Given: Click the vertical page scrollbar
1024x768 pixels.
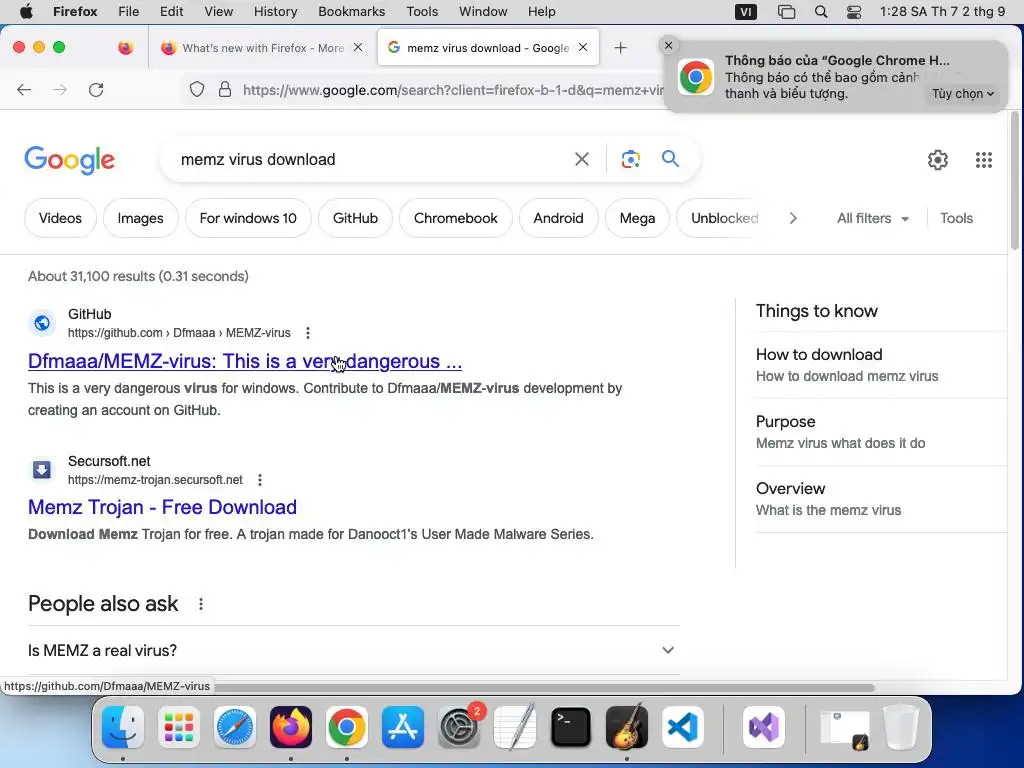Looking at the screenshot, I should tap(1014, 180).
